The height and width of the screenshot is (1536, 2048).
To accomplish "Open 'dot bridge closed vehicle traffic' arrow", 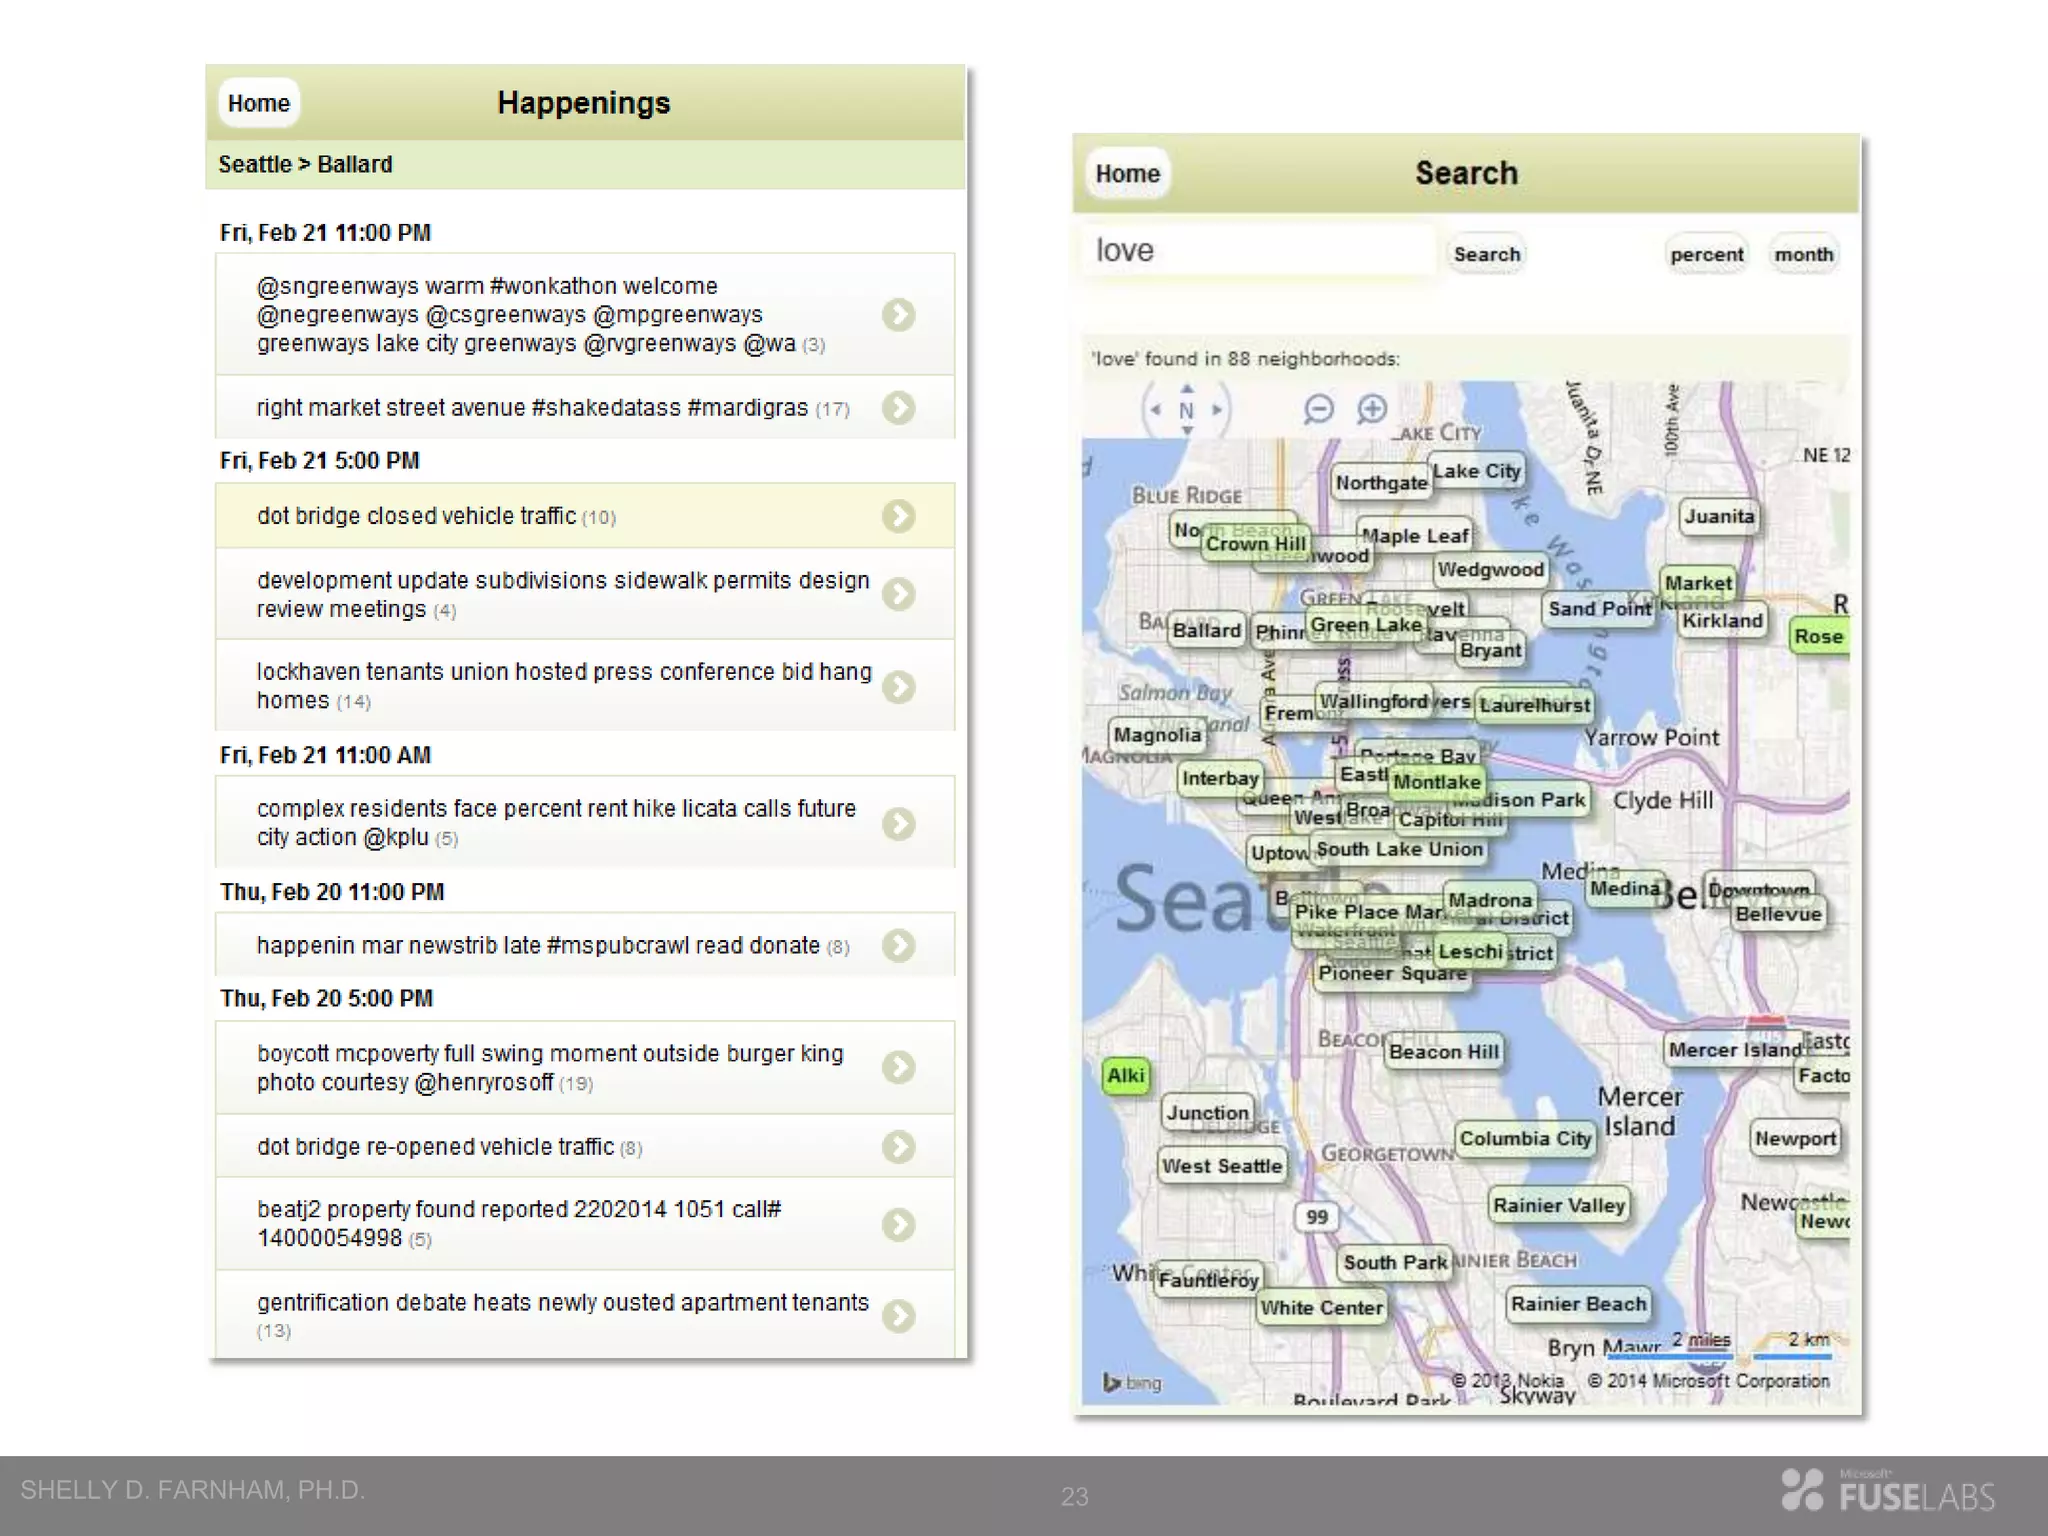I will click(898, 516).
